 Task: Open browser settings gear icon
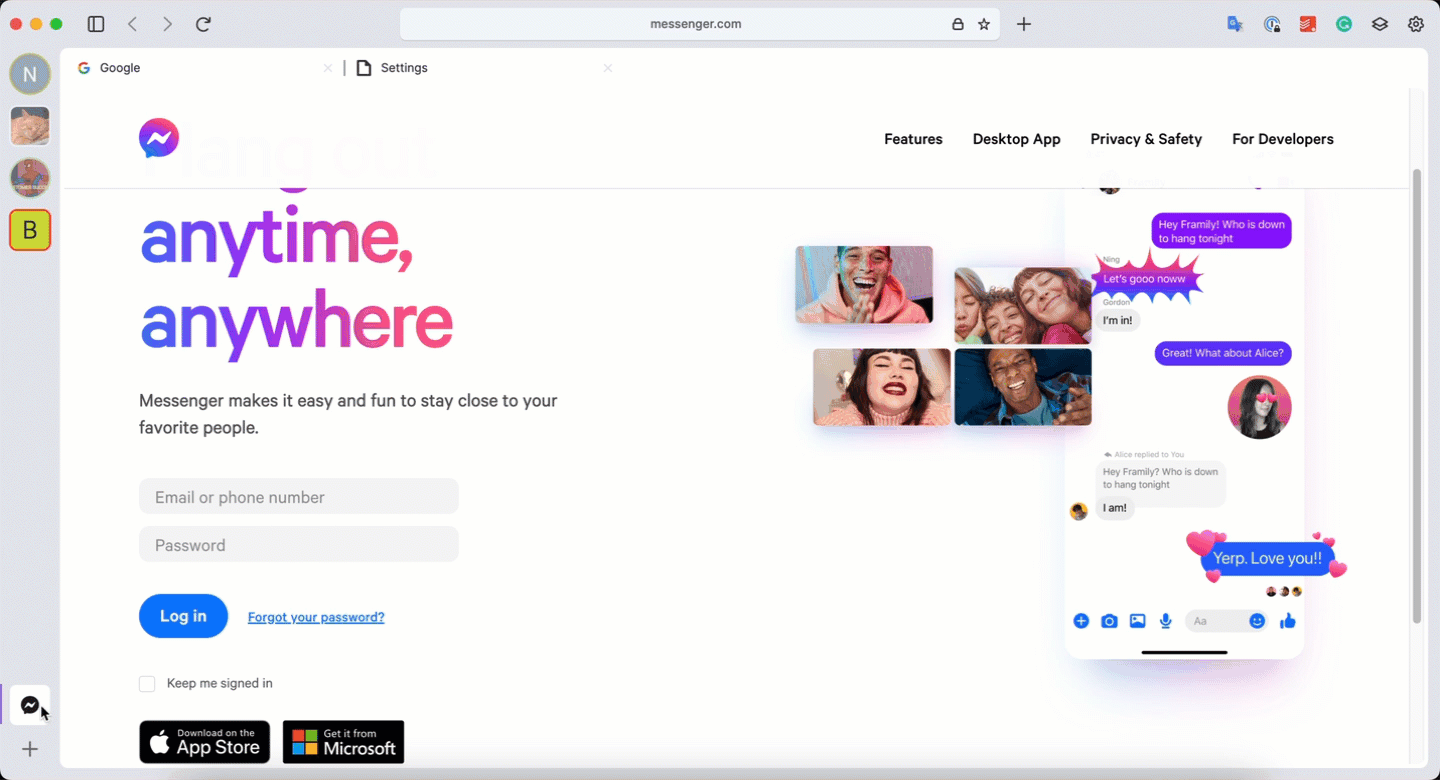tap(1416, 24)
